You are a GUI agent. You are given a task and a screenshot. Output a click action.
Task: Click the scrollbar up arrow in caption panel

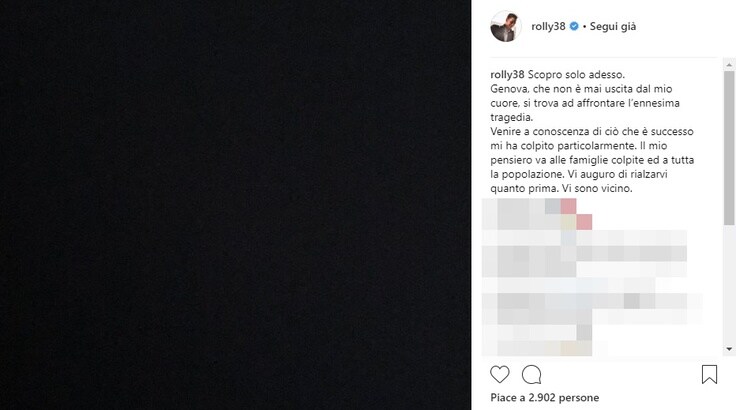(x=729, y=65)
